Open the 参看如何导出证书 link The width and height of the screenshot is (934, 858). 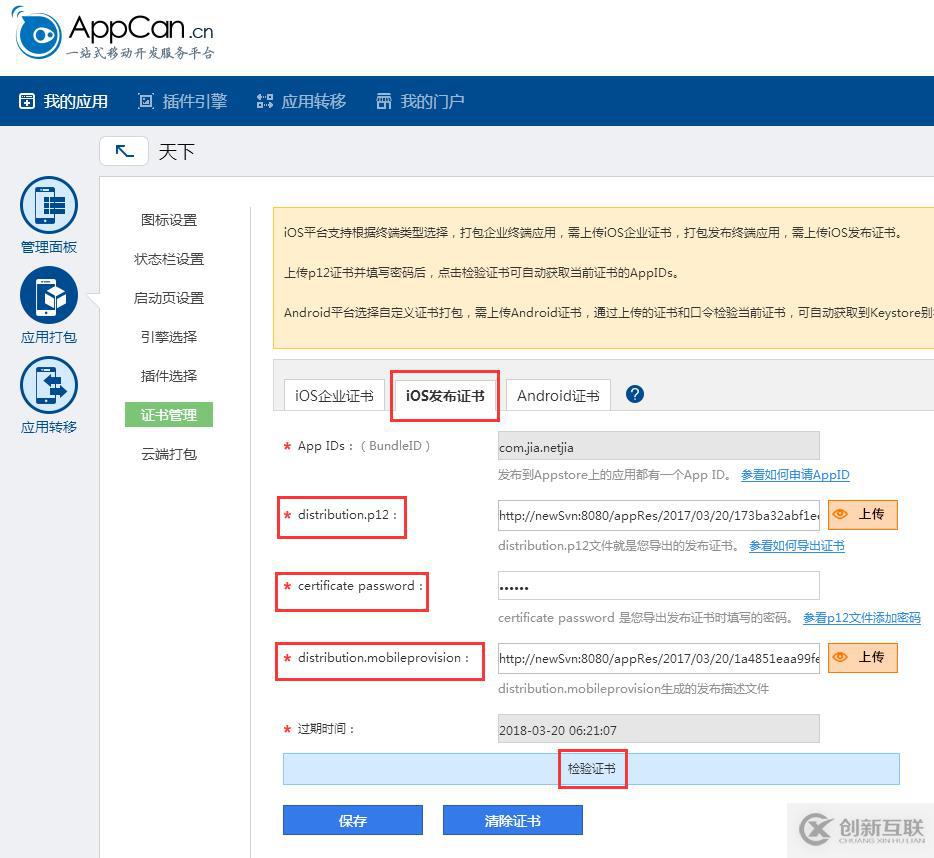click(796, 546)
